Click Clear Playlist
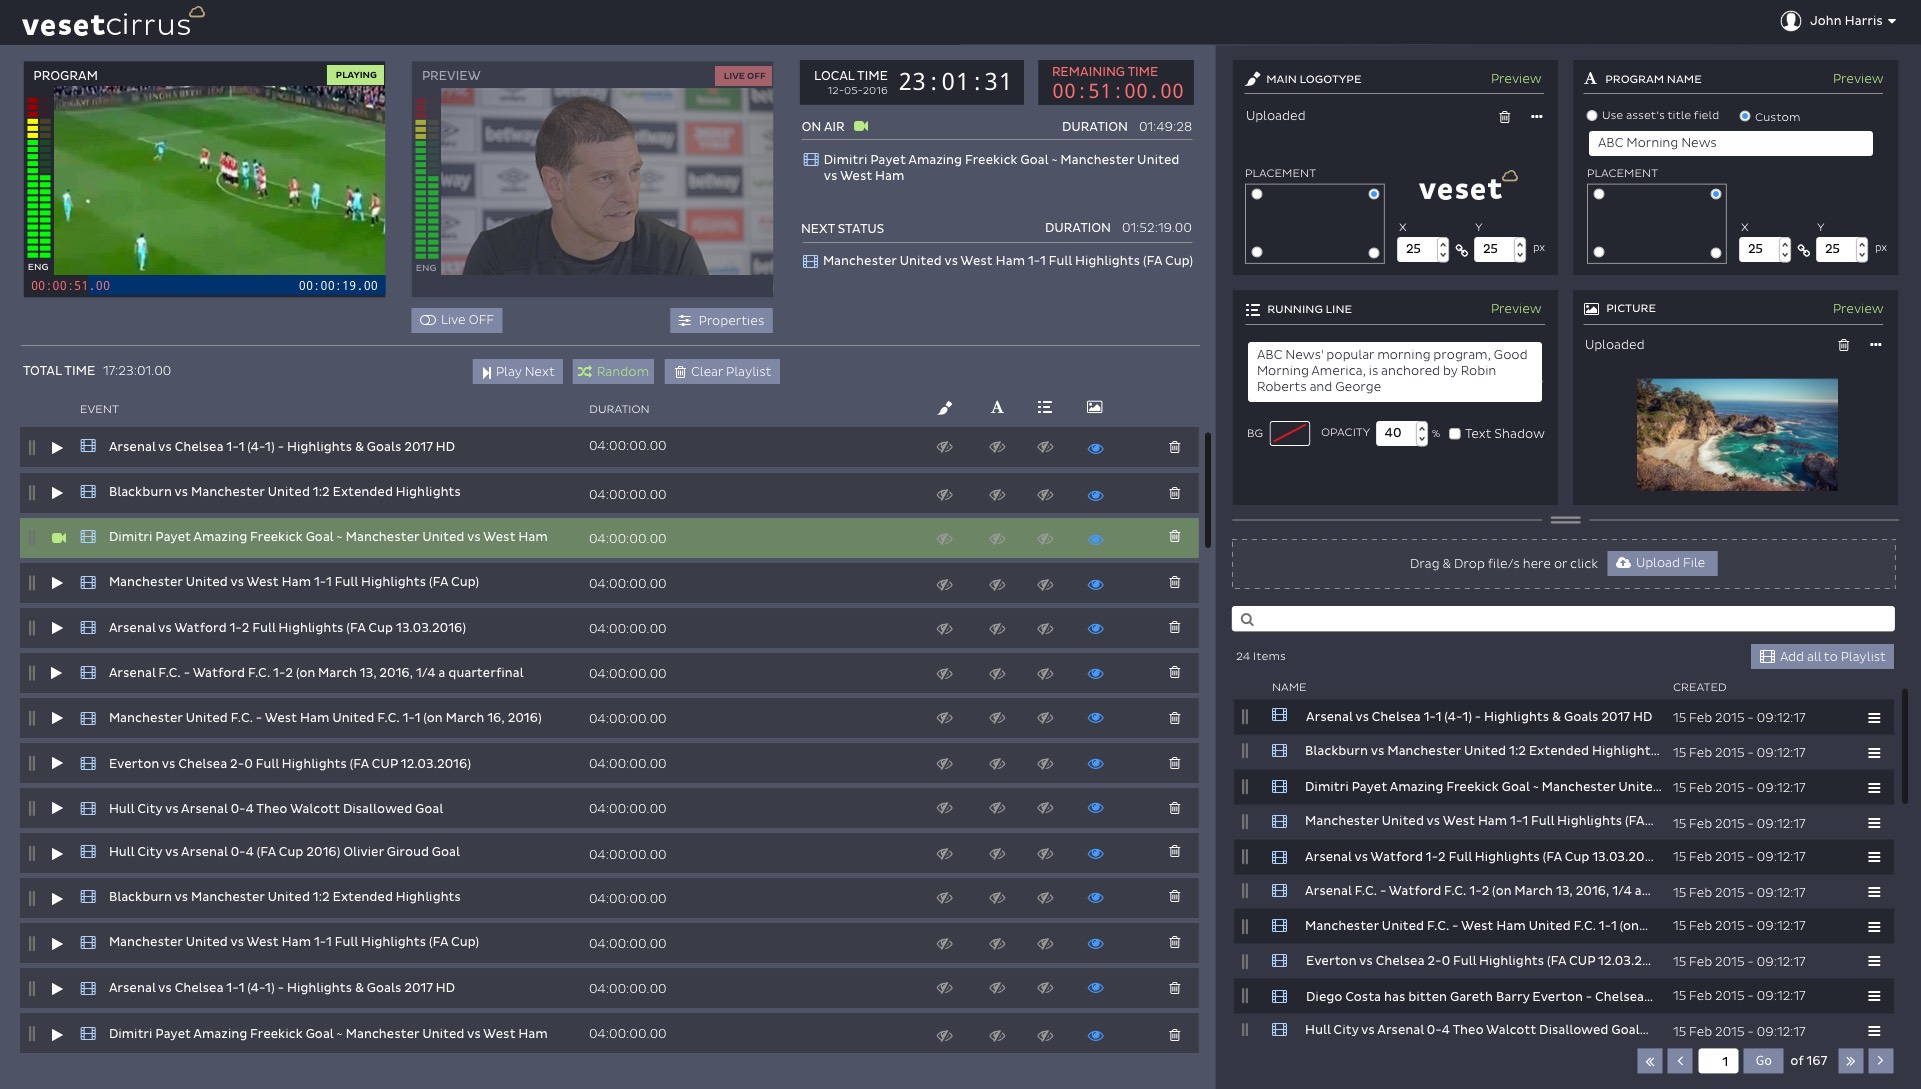The width and height of the screenshot is (1921, 1089). click(722, 372)
